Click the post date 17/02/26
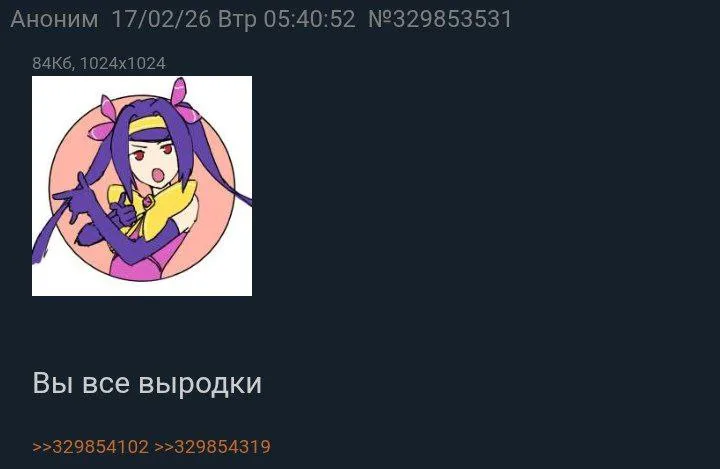 161,20
